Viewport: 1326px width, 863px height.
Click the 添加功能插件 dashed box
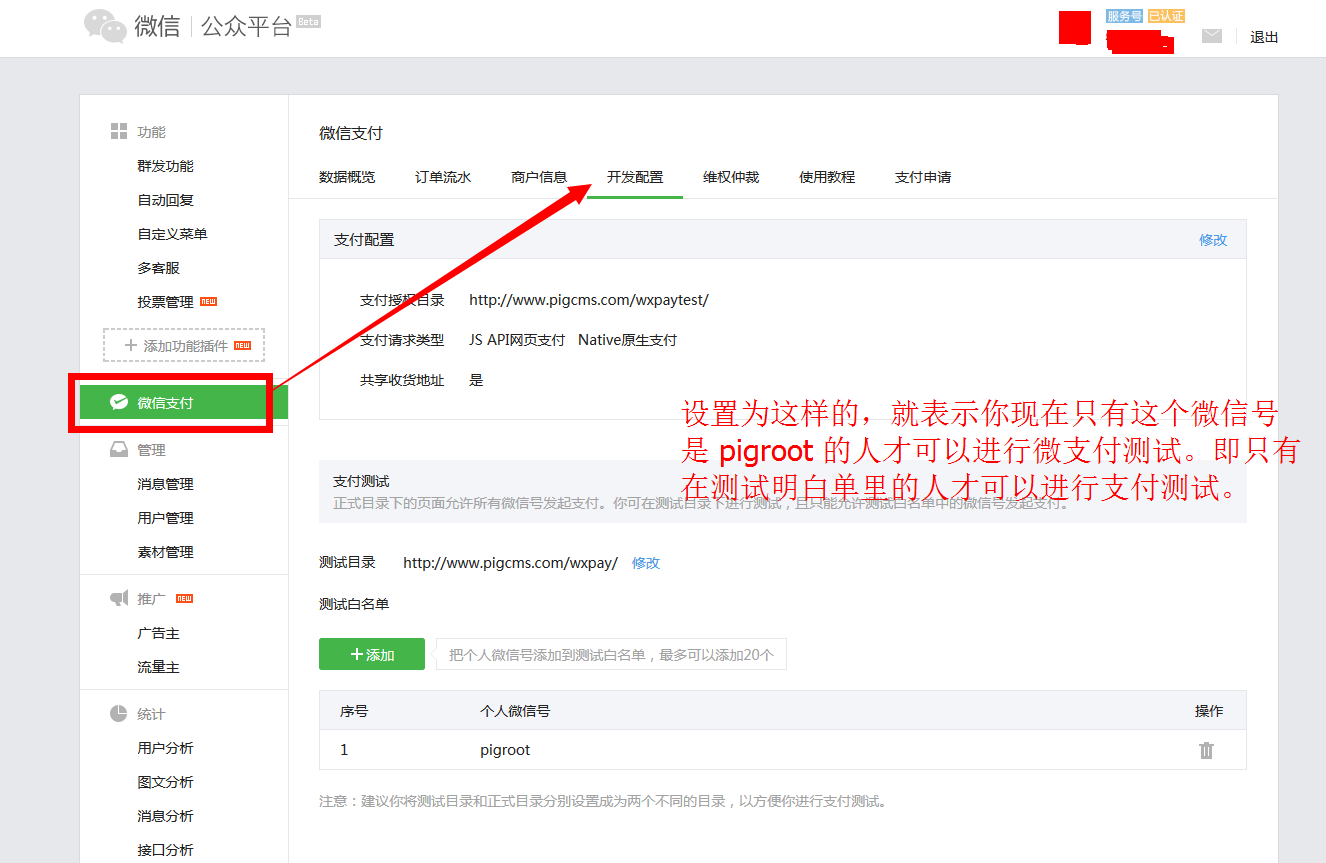click(x=183, y=344)
